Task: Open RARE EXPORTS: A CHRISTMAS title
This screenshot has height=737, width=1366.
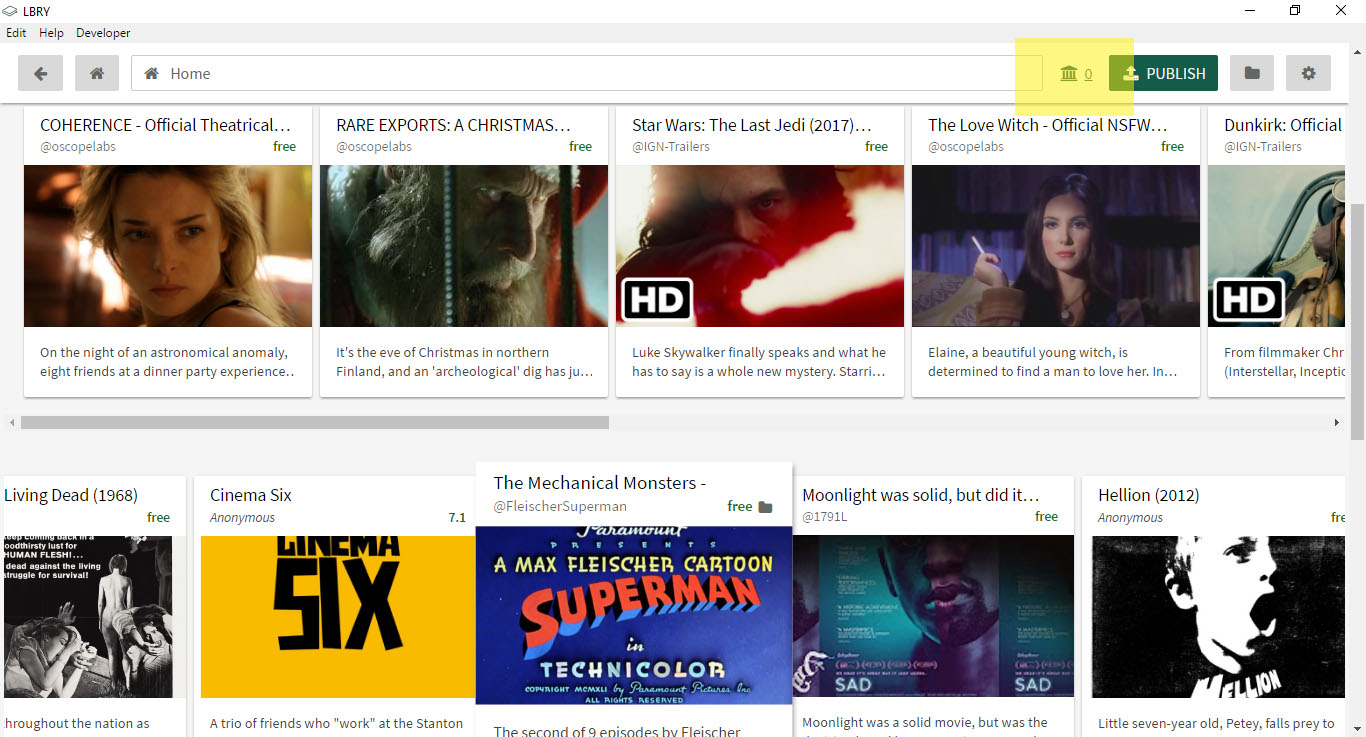Action: pyautogui.click(x=453, y=125)
